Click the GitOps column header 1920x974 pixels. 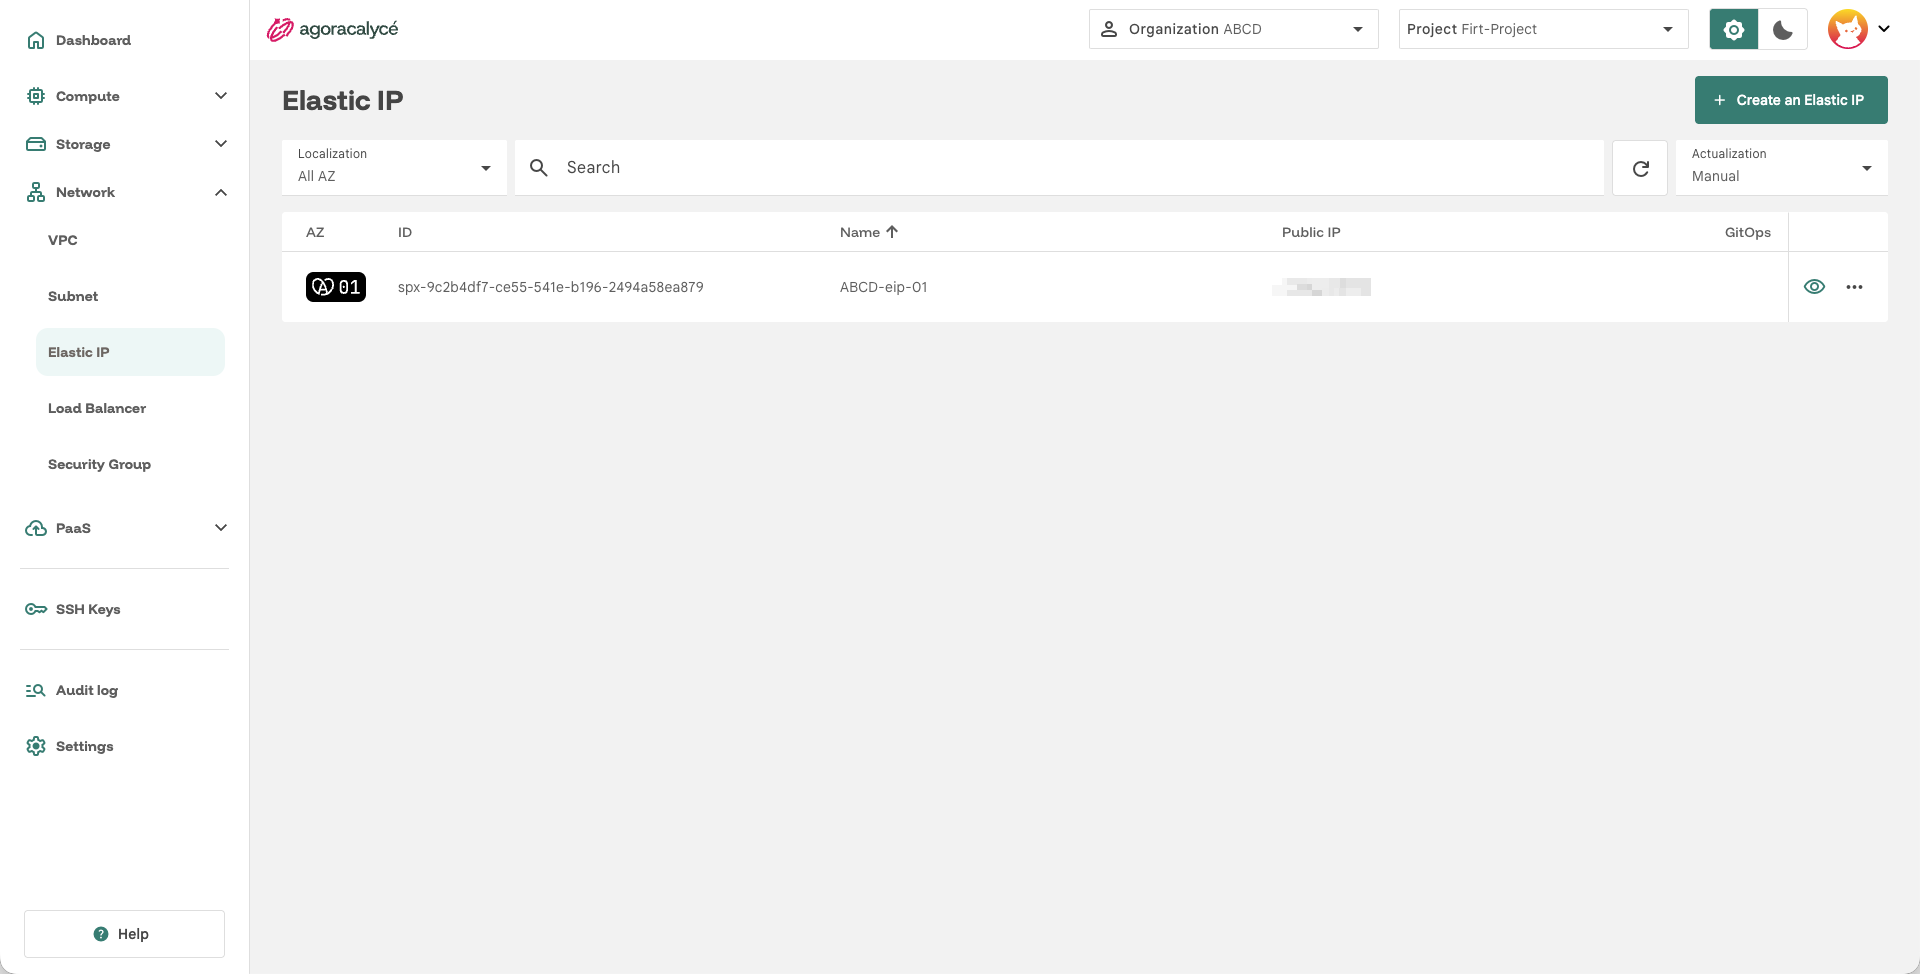pyautogui.click(x=1747, y=232)
